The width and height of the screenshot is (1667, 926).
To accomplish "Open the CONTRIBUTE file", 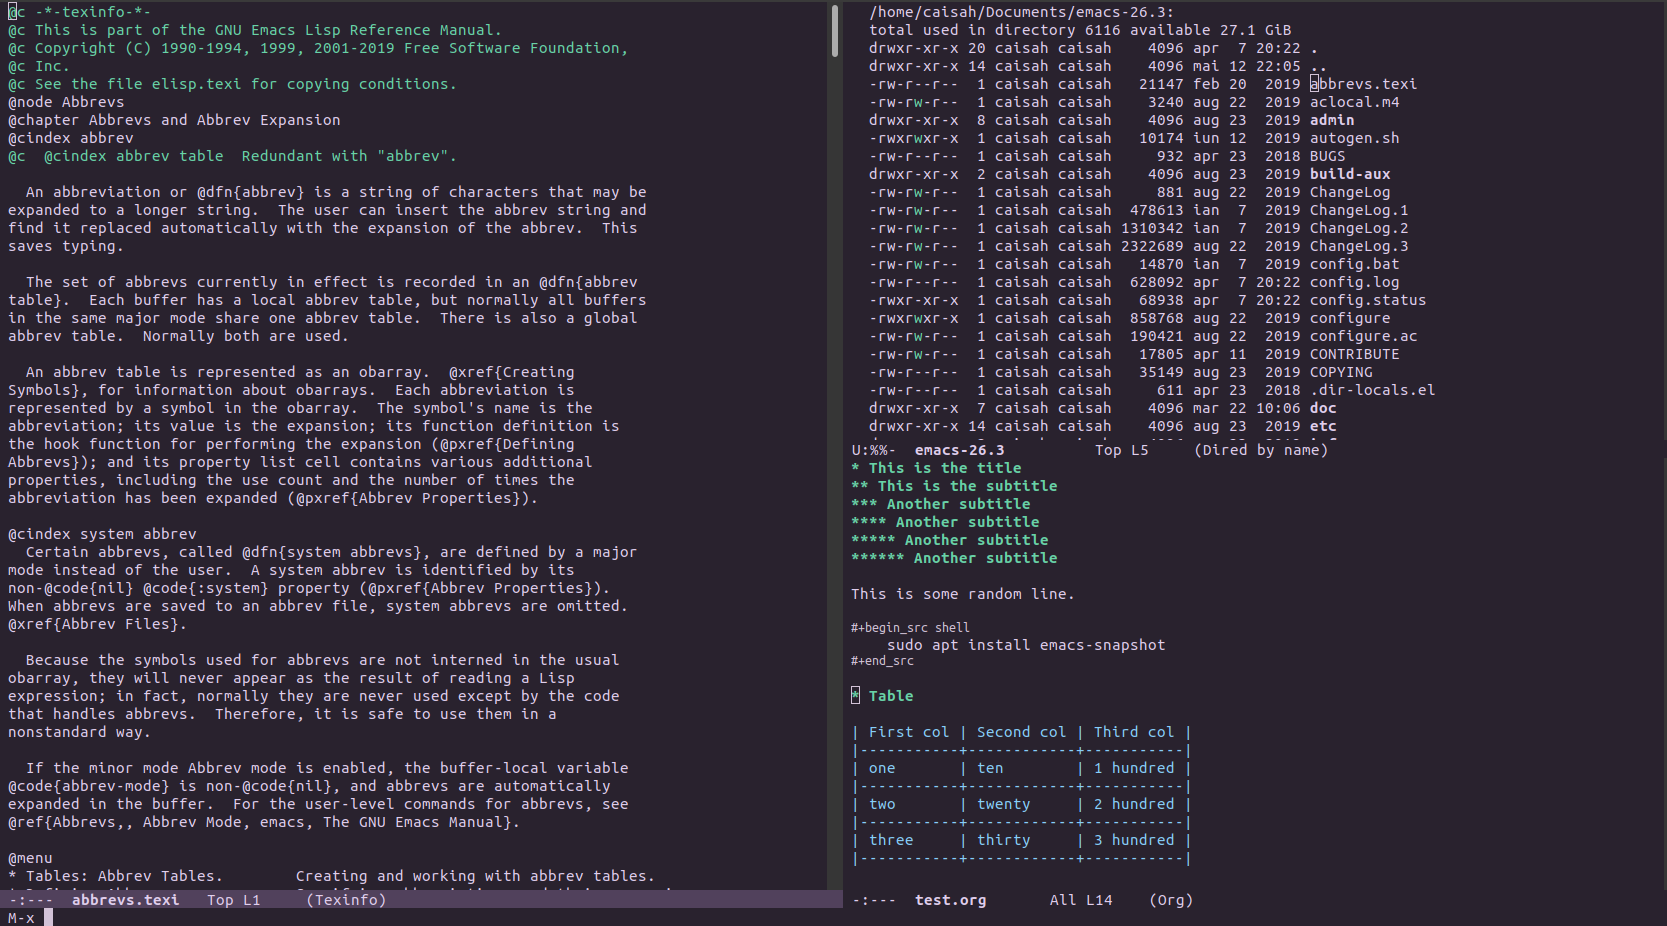I will 1354,354.
